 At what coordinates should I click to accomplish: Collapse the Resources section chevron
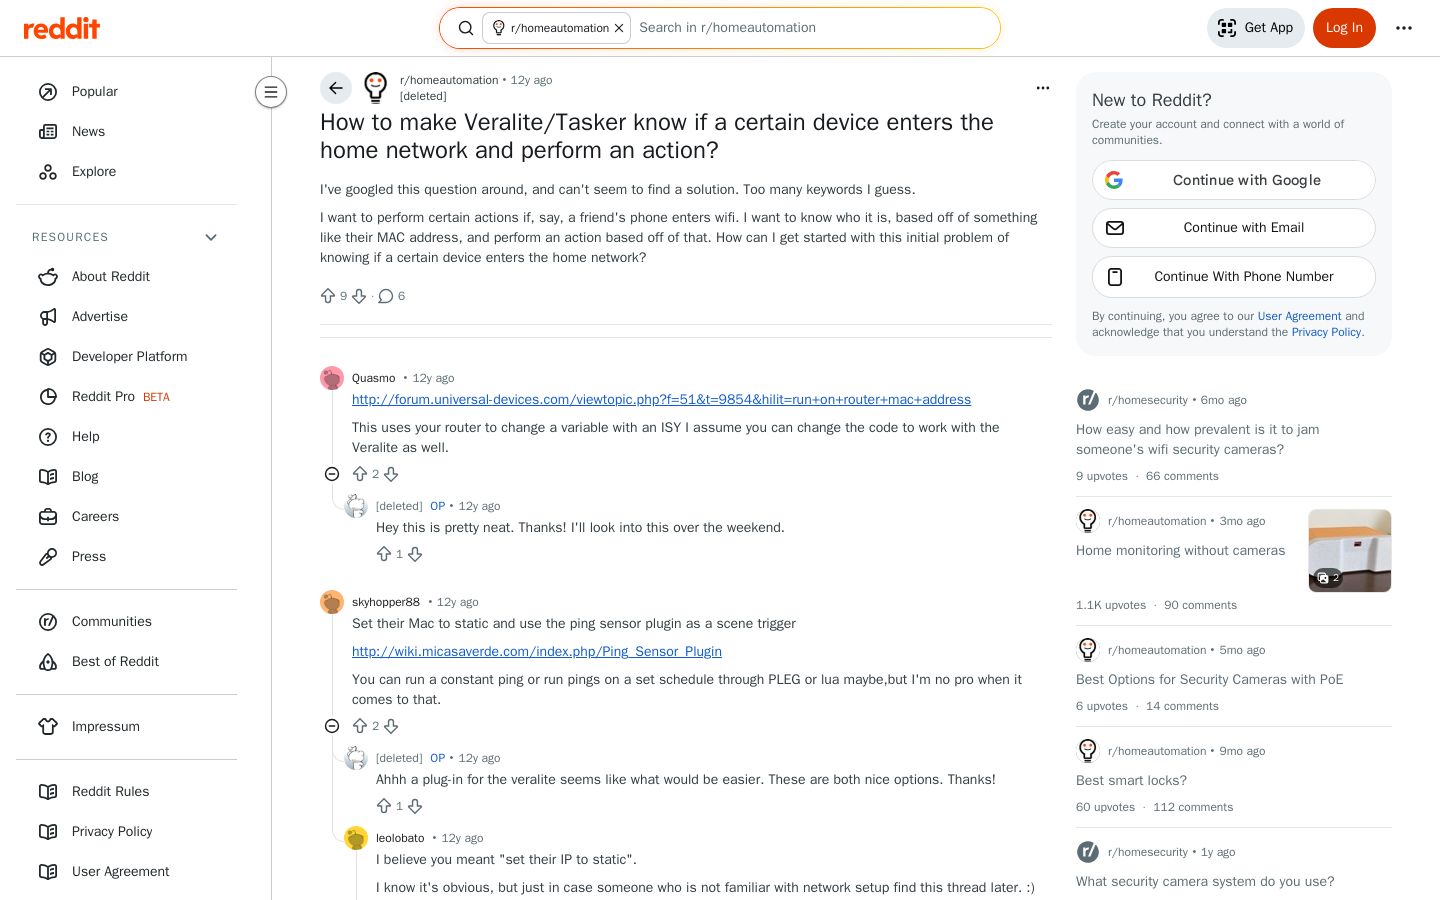(211, 237)
